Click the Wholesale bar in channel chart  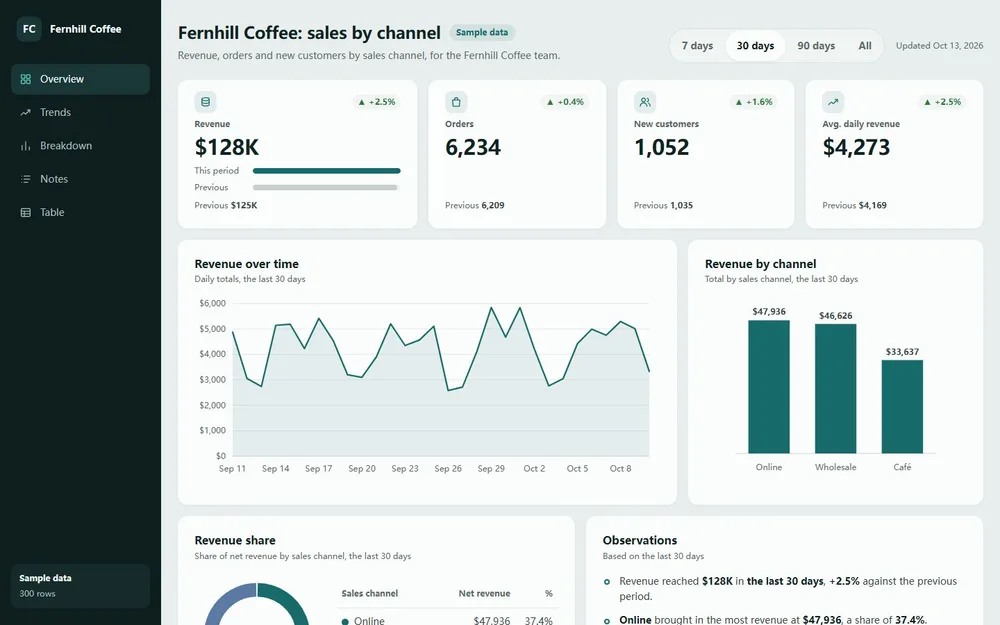coord(835,389)
